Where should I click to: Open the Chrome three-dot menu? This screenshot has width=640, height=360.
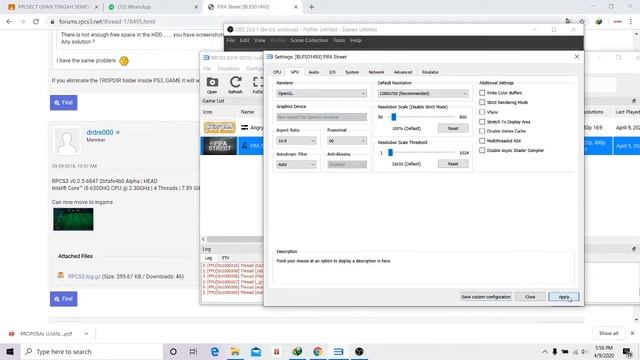point(631,21)
